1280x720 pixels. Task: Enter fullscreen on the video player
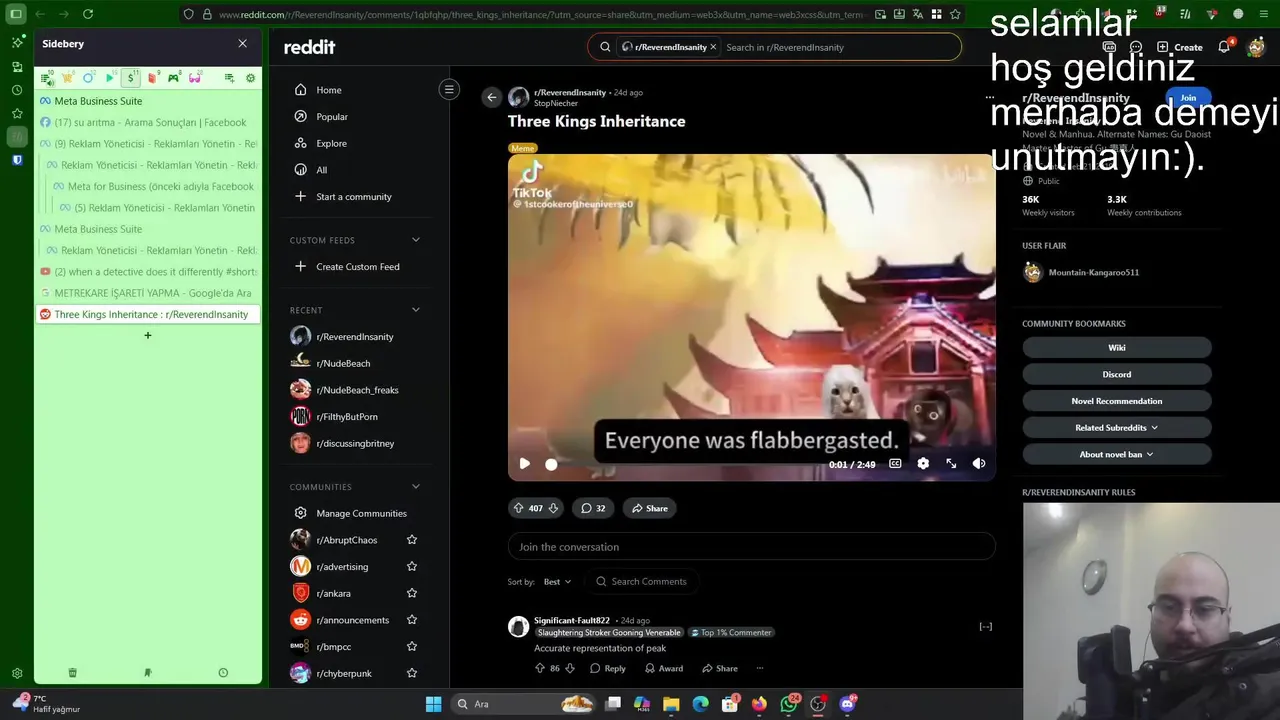(951, 463)
